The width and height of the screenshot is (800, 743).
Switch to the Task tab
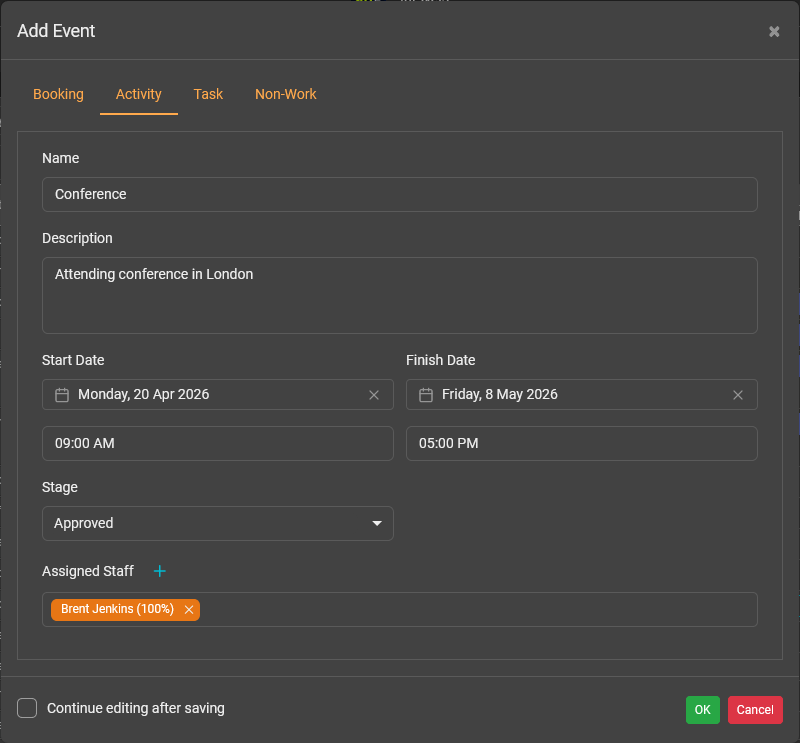pos(208,94)
